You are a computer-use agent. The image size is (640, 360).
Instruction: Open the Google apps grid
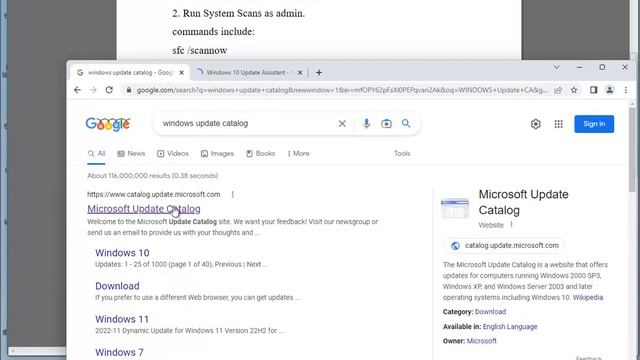[x=558, y=124]
